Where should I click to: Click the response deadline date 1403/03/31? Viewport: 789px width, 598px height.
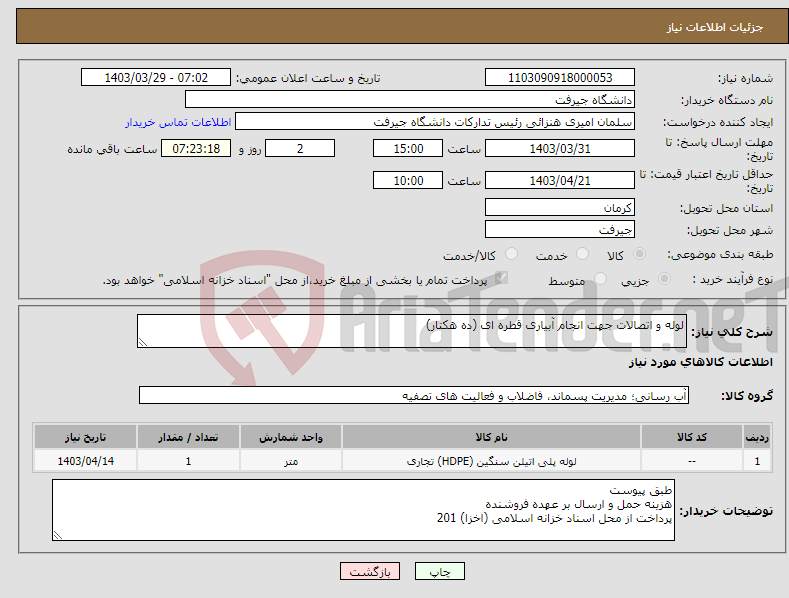coord(560,148)
